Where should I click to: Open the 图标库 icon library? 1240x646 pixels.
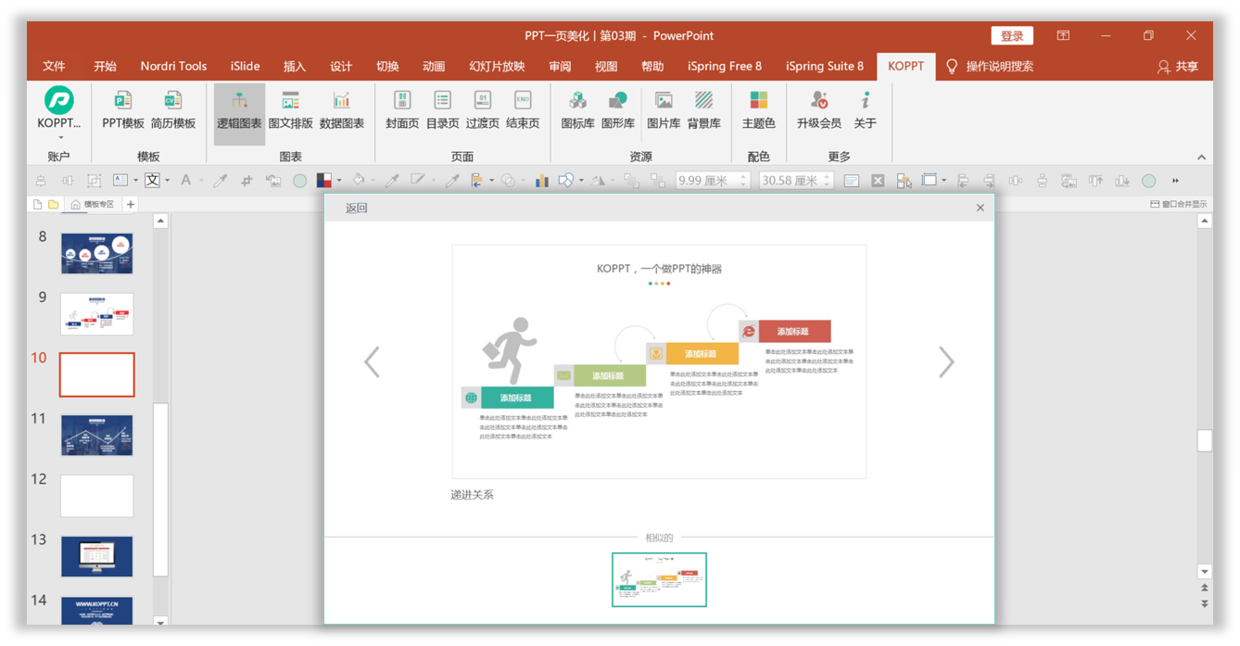[577, 110]
